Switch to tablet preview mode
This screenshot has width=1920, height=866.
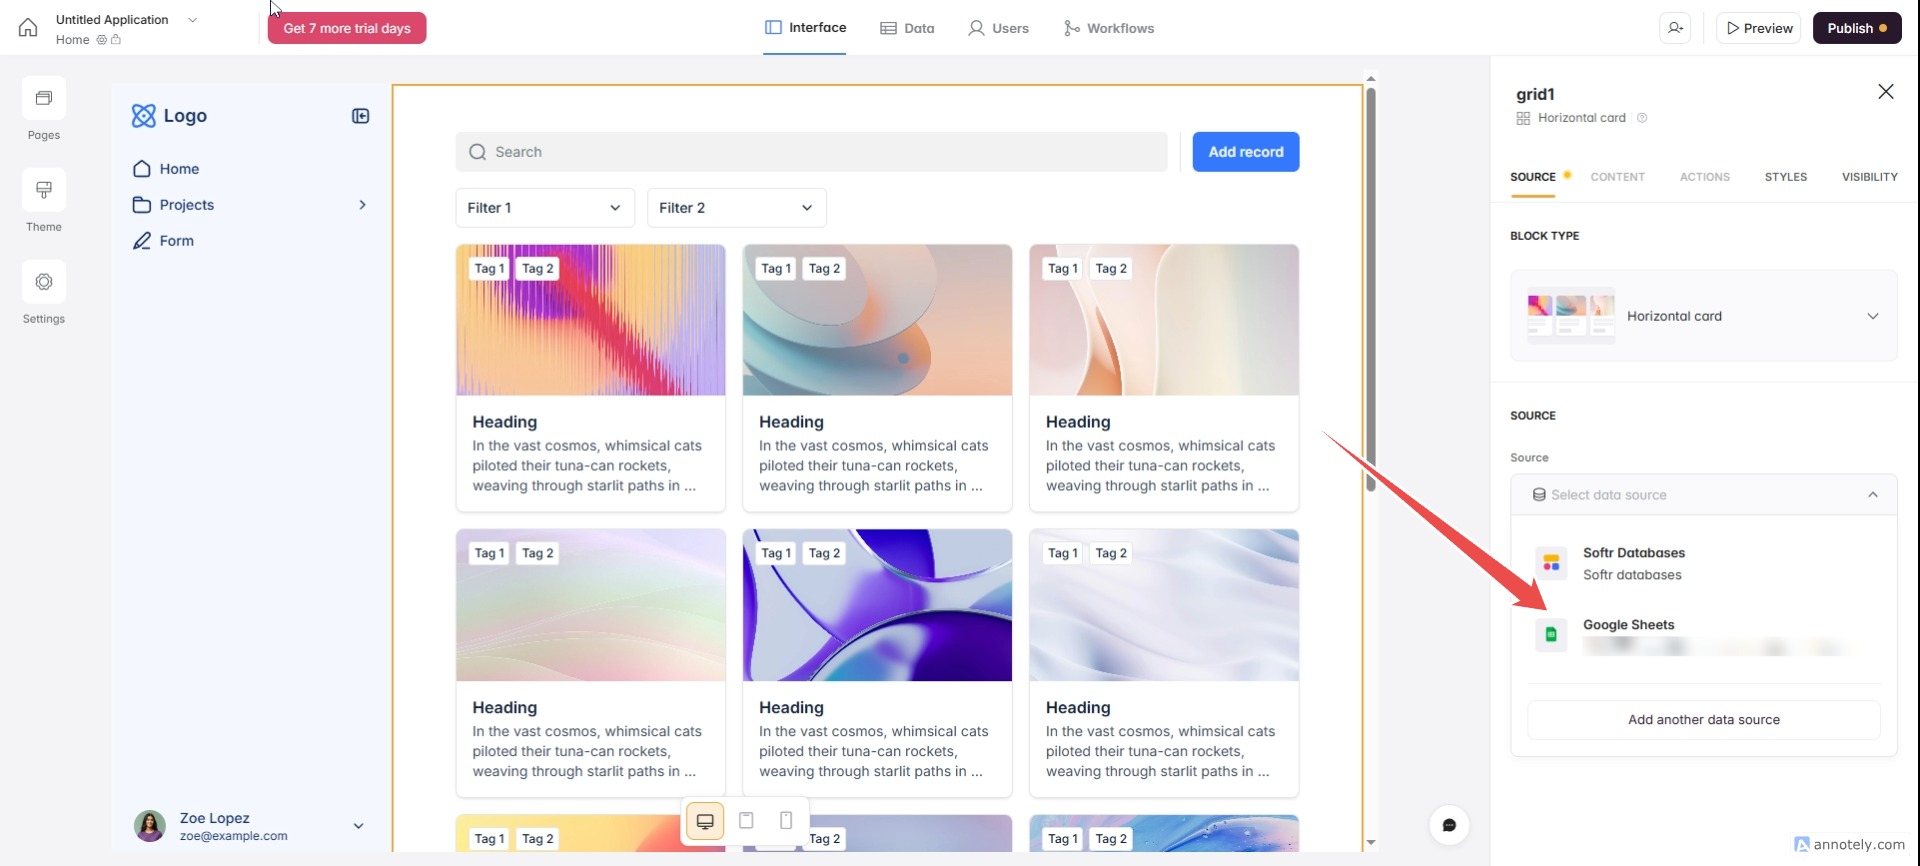point(746,821)
